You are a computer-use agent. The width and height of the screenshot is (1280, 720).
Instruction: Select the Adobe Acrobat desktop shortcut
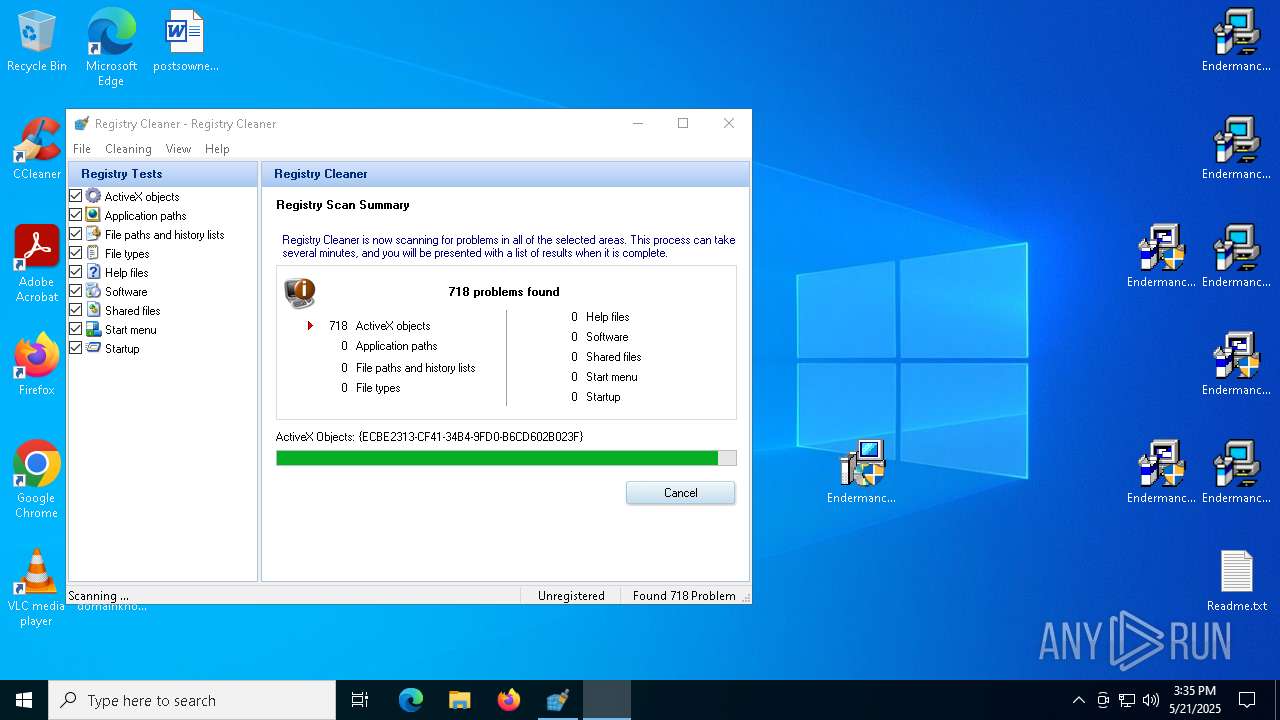point(37,264)
